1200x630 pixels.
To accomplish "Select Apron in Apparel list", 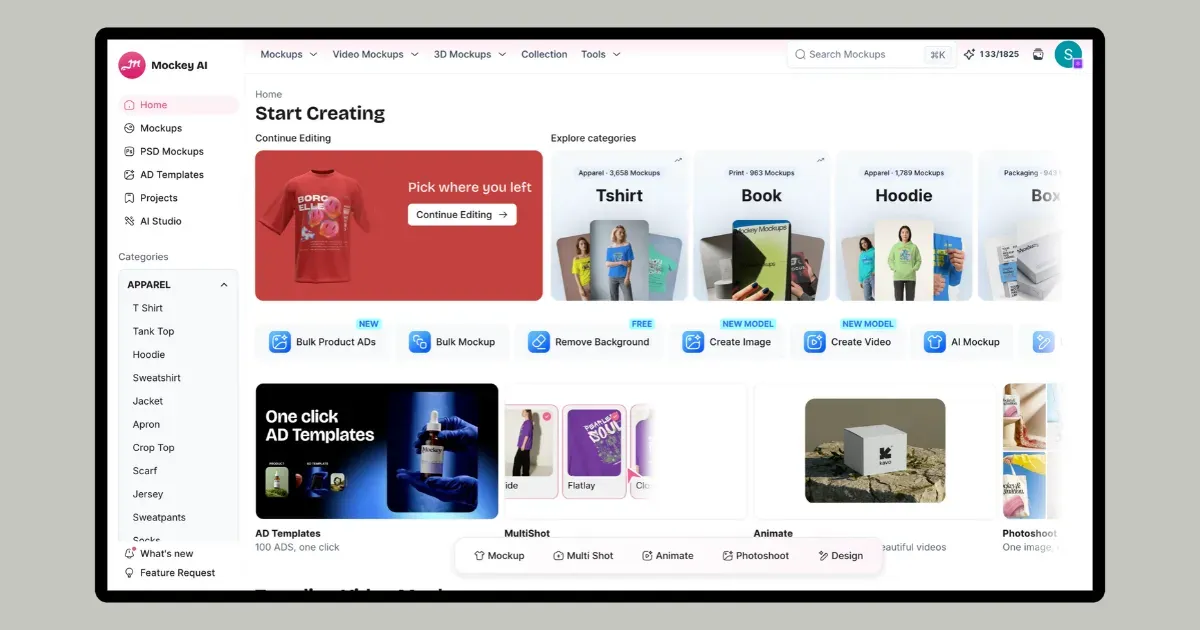I will tap(146, 424).
